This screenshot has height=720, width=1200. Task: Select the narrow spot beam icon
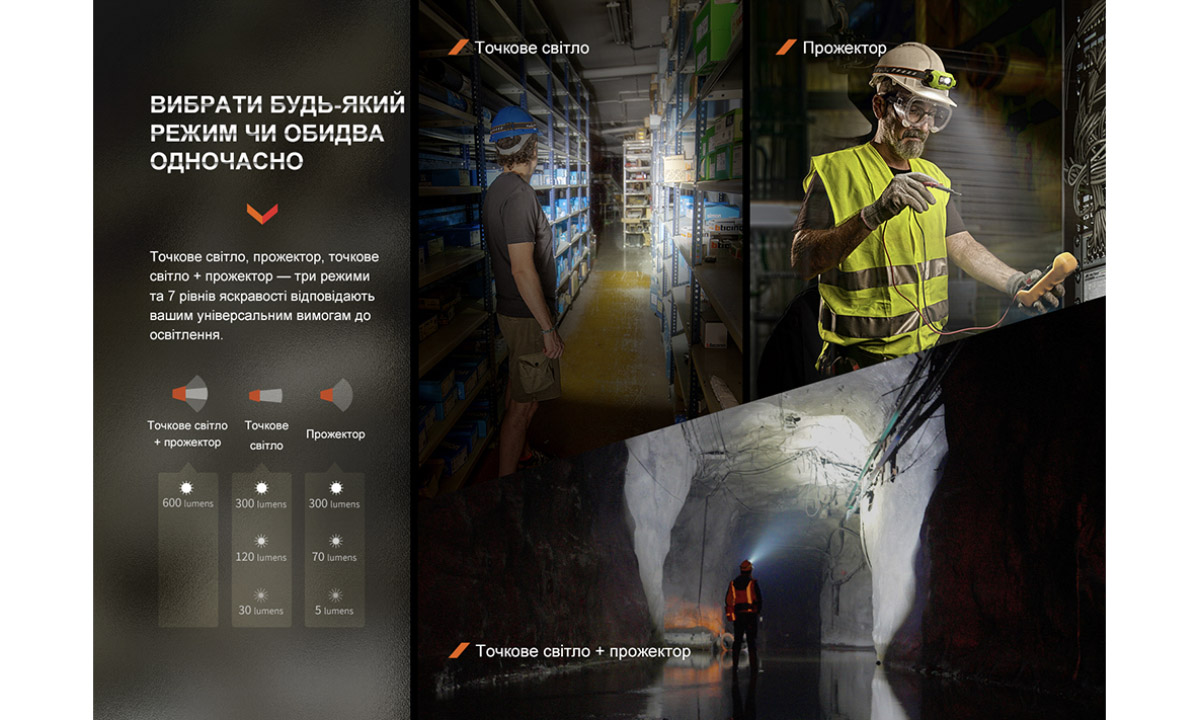click(x=265, y=396)
